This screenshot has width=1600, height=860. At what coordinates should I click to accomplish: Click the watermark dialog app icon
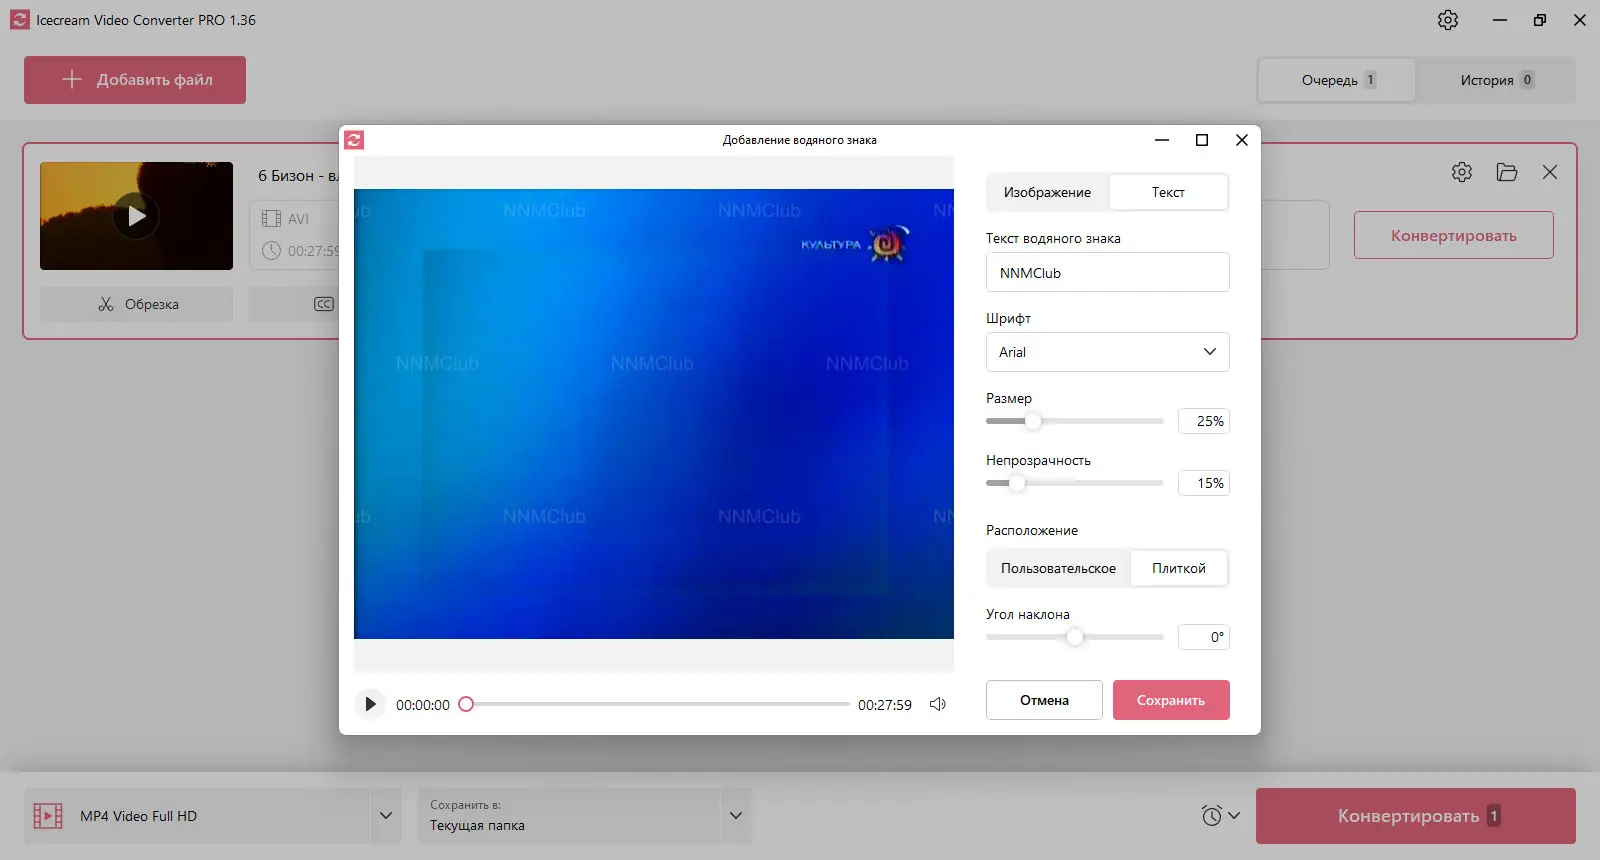[x=354, y=140]
